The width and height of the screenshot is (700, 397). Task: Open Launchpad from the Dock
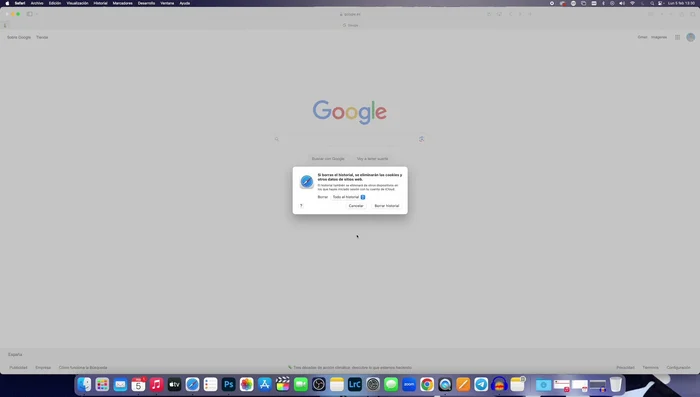tap(102, 384)
